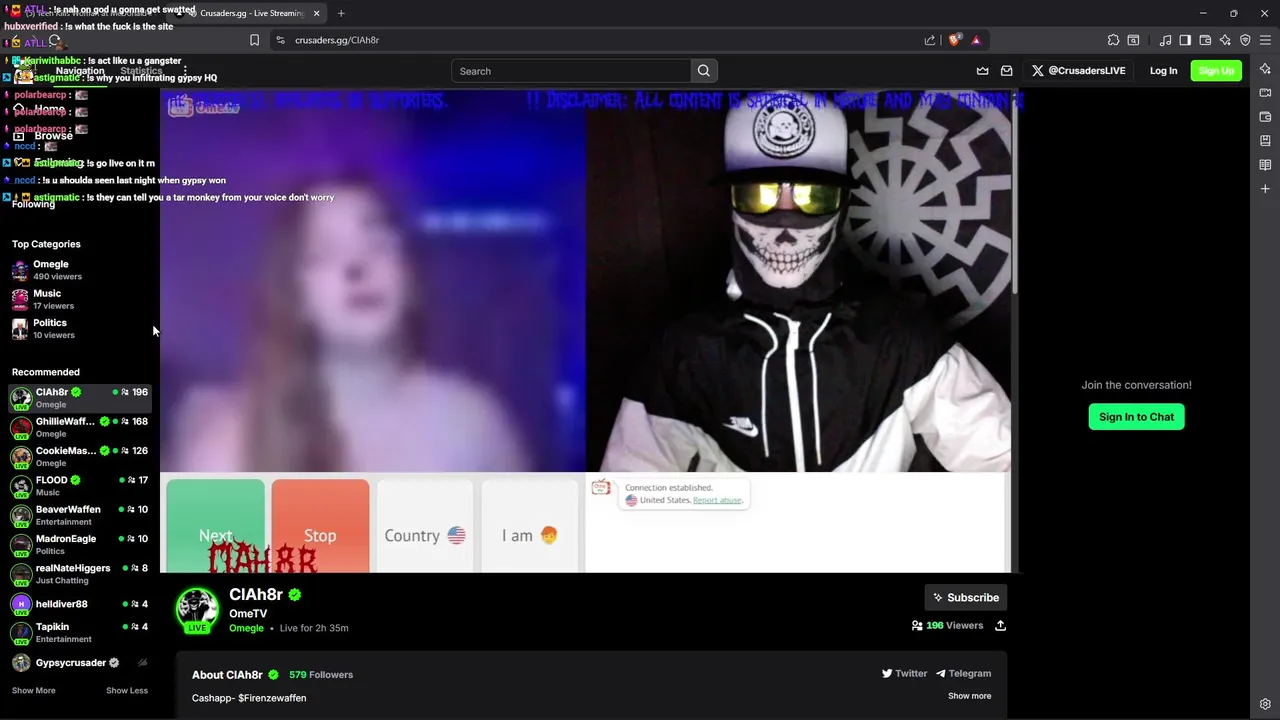
Task: Open Leo AI in right sidebar
Action: click(x=1265, y=68)
